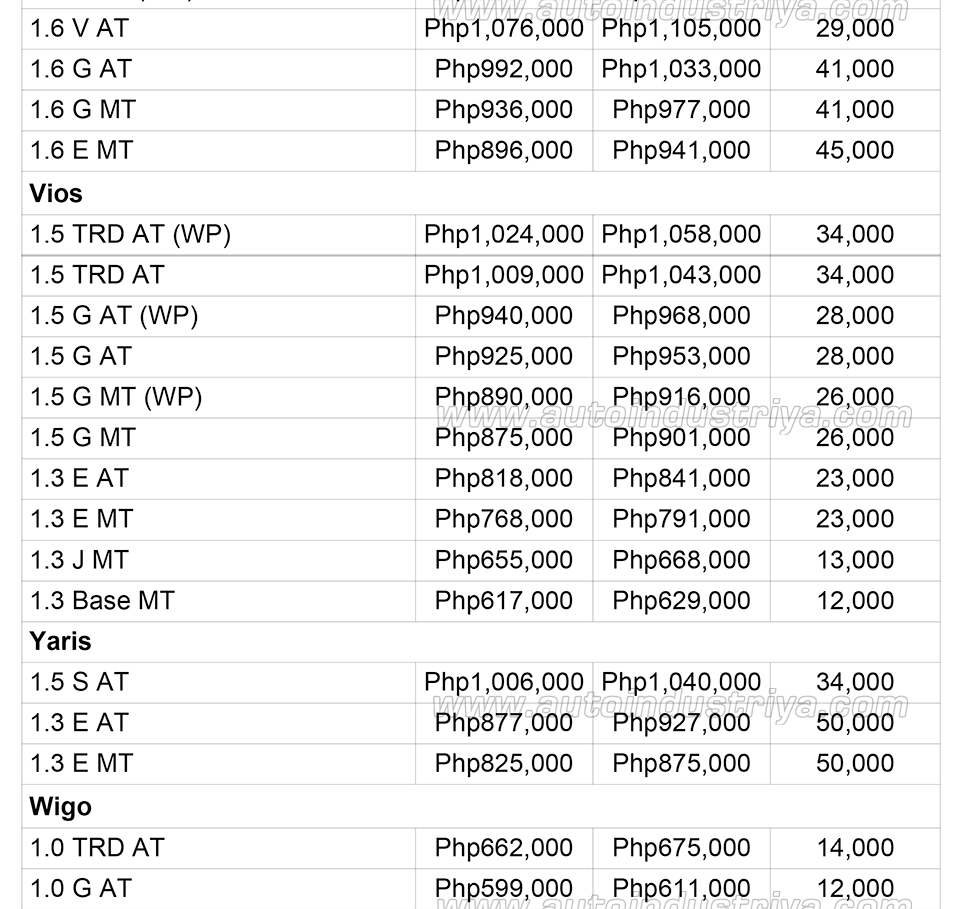The width and height of the screenshot is (960, 909).
Task: Click the Php1,024,000 price cell
Action: pos(504,234)
